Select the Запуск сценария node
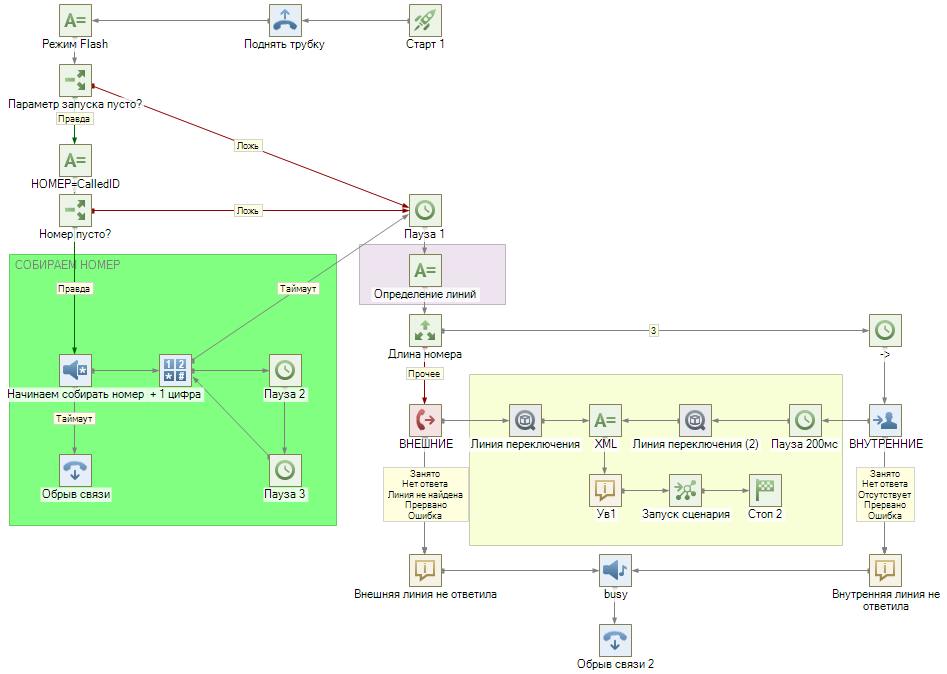The height and width of the screenshot is (674, 947). [685, 490]
